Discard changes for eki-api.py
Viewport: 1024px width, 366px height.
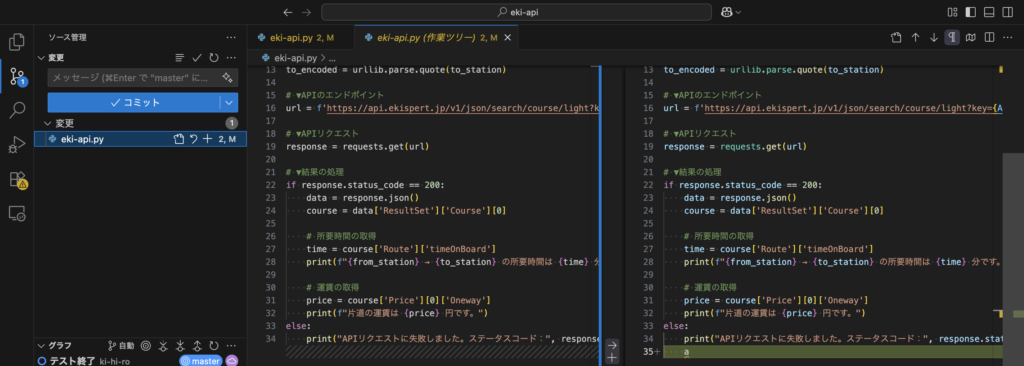pyautogui.click(x=193, y=139)
